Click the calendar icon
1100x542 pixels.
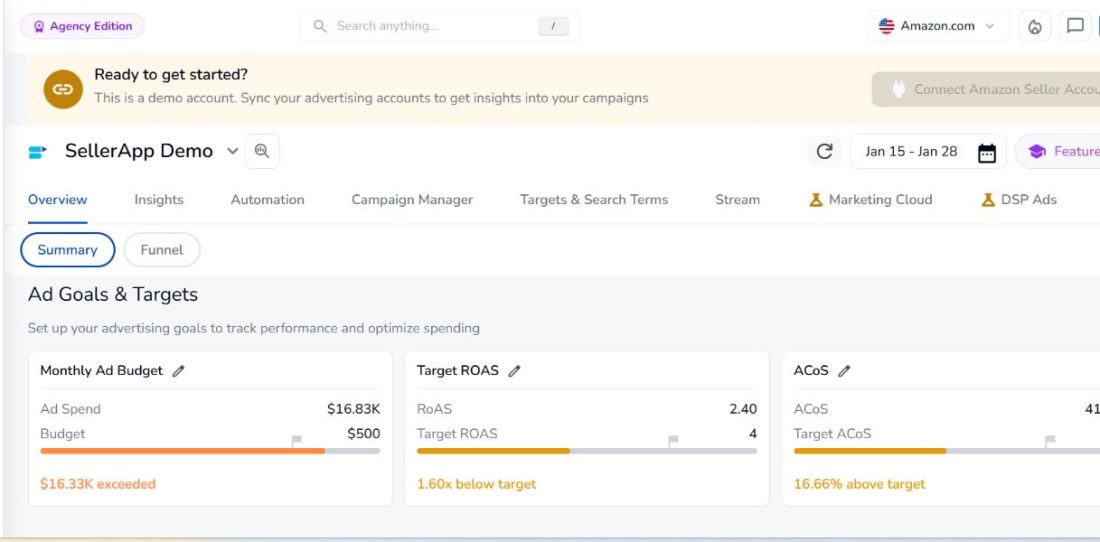click(986, 152)
